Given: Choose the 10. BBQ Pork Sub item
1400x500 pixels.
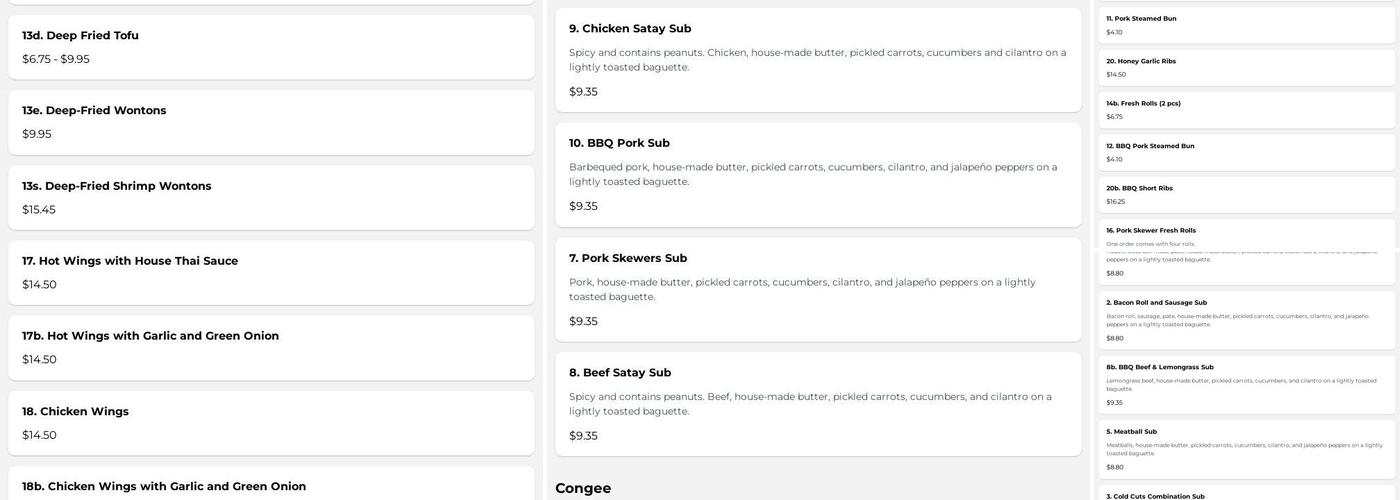Looking at the screenshot, I should (818, 174).
